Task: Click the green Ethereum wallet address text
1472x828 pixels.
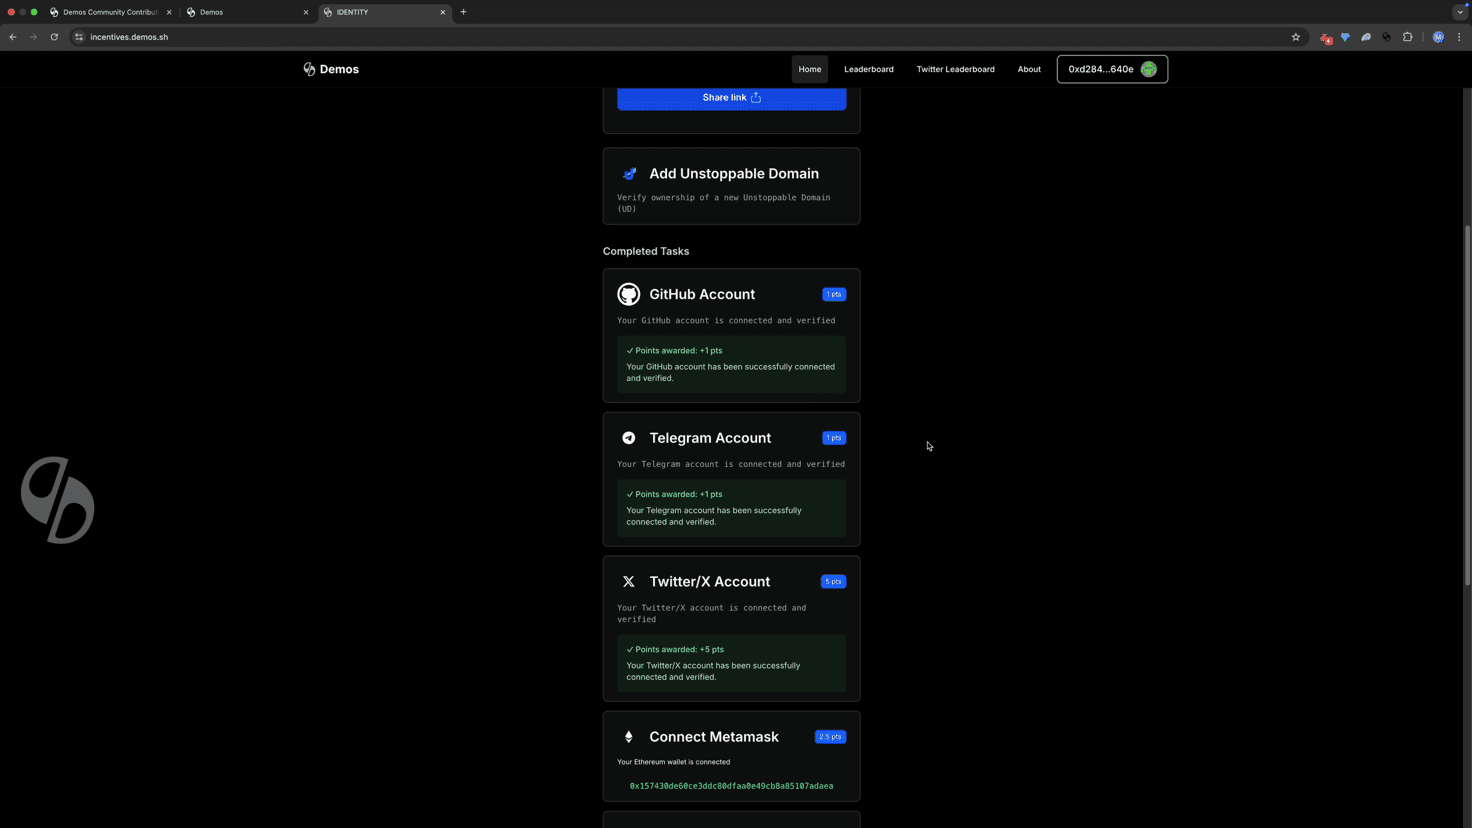Action: [731, 786]
